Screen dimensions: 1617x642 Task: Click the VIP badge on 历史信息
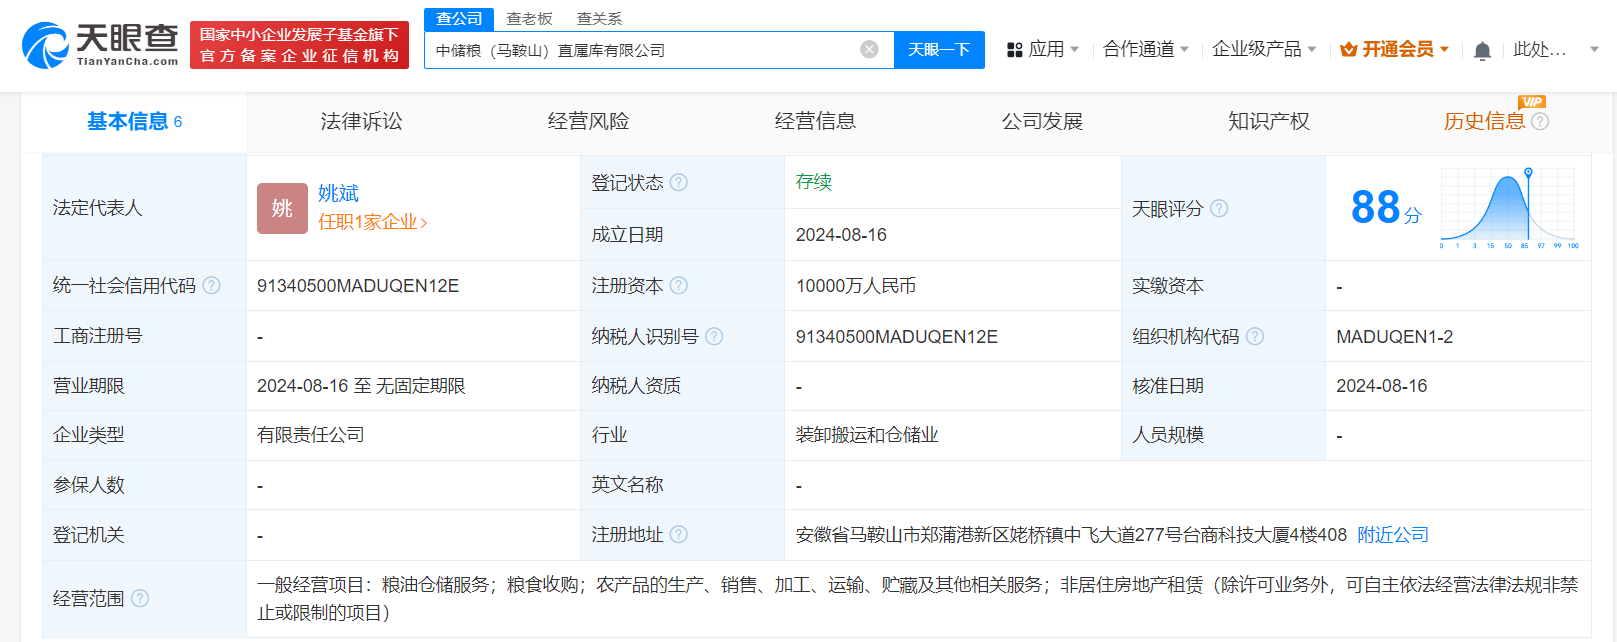click(x=1531, y=102)
